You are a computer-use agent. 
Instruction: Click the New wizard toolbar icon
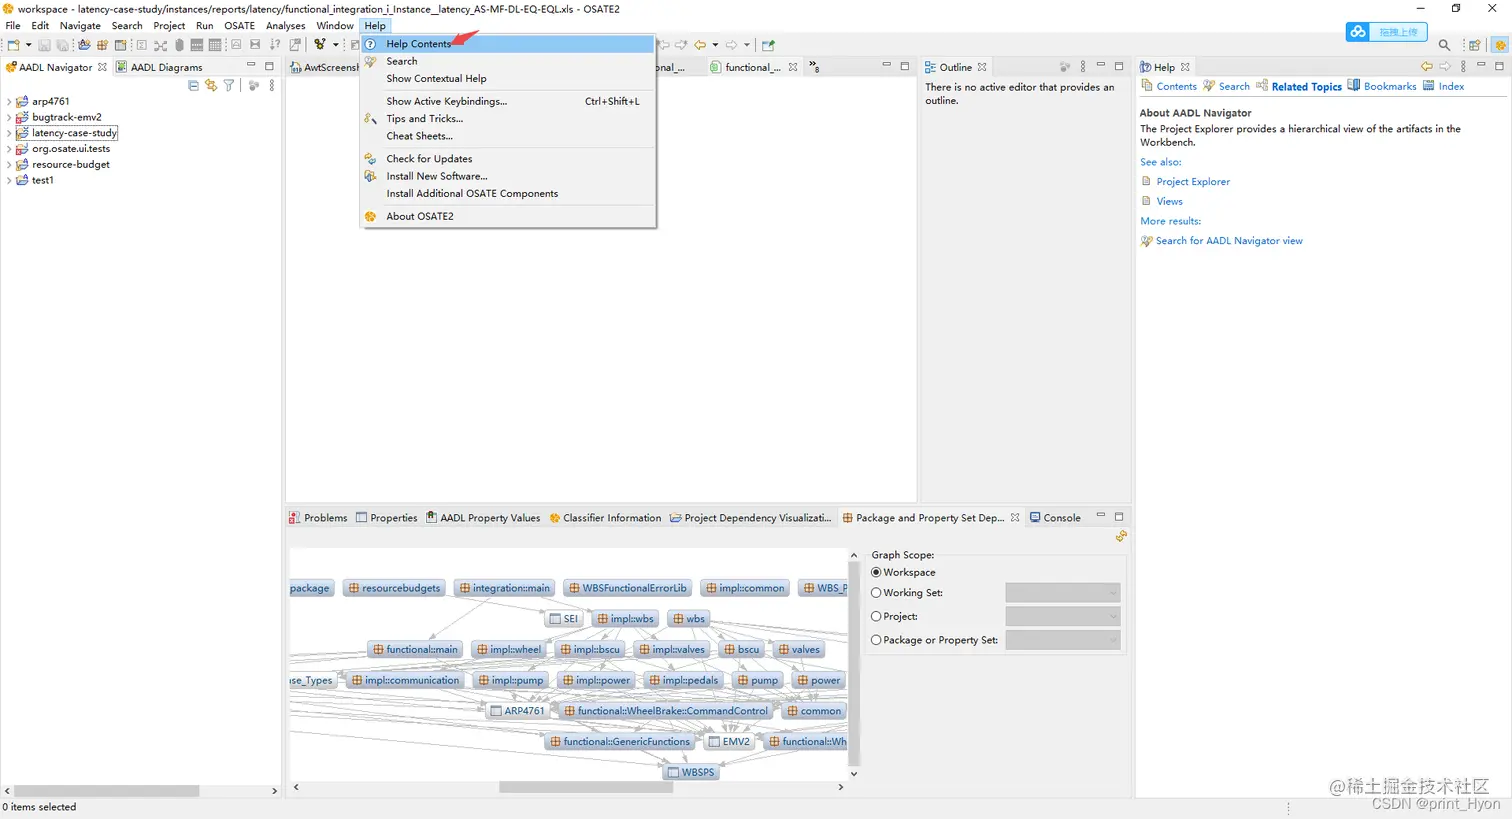click(14, 45)
